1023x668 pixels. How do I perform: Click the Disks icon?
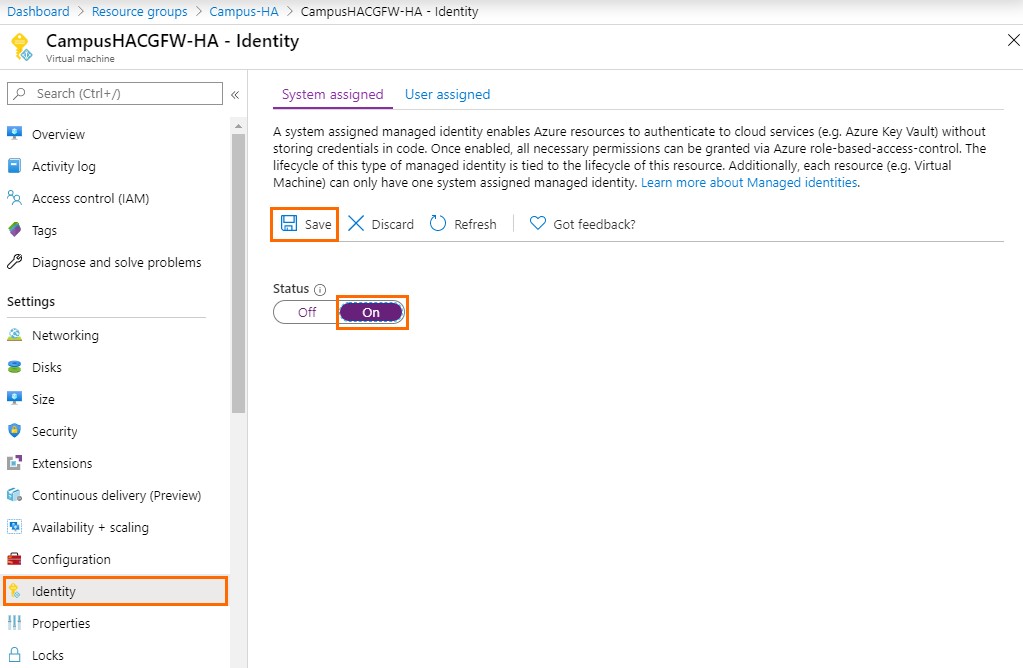tap(14, 367)
